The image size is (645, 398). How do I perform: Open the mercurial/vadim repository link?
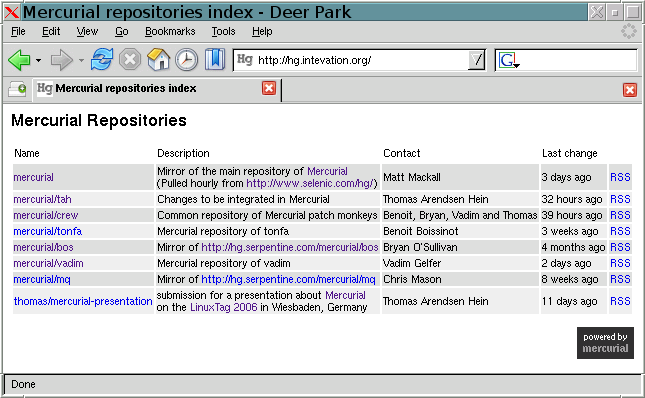(48, 264)
